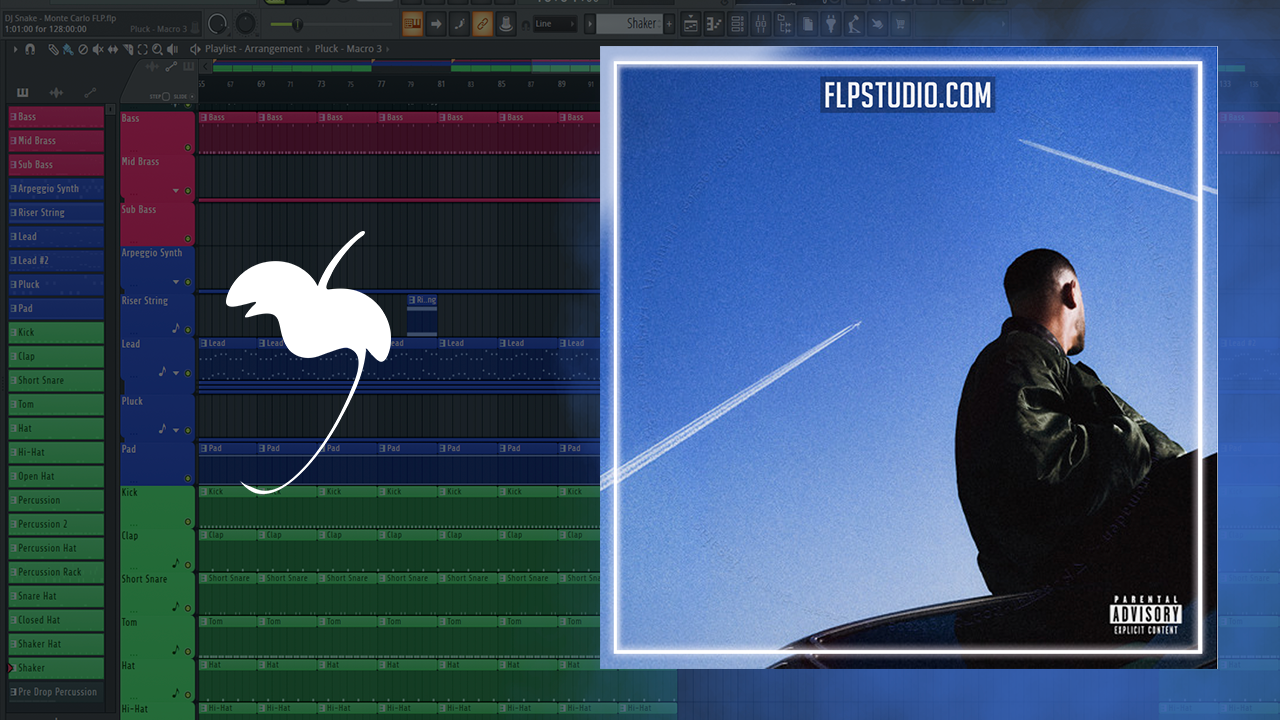Select the Arpeggio Synth pattern
The image size is (1280, 720).
click(x=56, y=189)
